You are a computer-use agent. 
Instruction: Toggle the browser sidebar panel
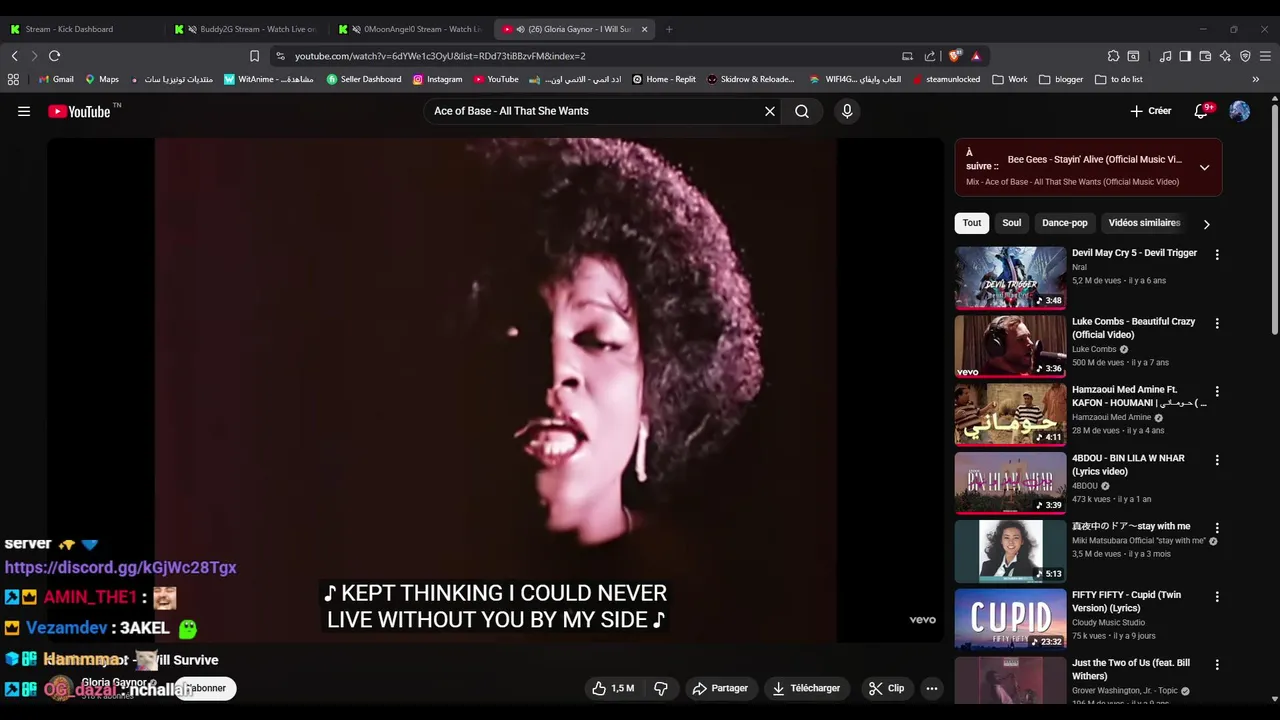click(x=1185, y=56)
